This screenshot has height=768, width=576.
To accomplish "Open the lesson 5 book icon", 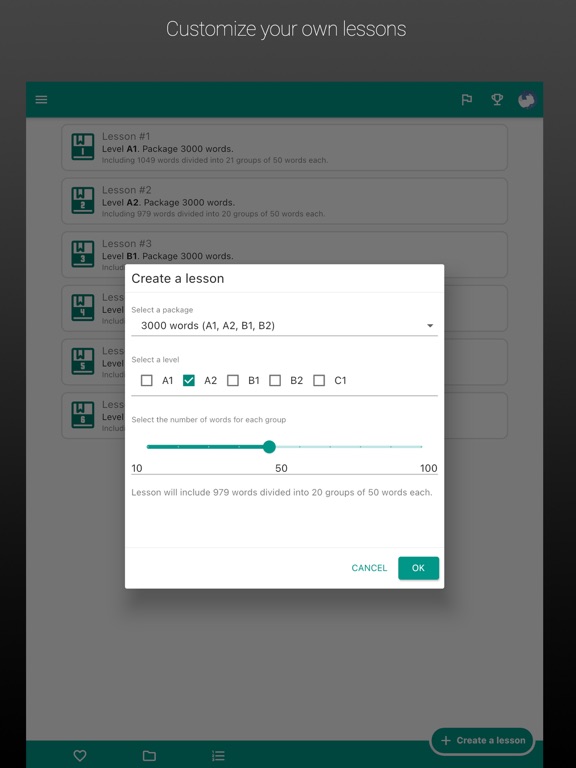I will pos(83,361).
